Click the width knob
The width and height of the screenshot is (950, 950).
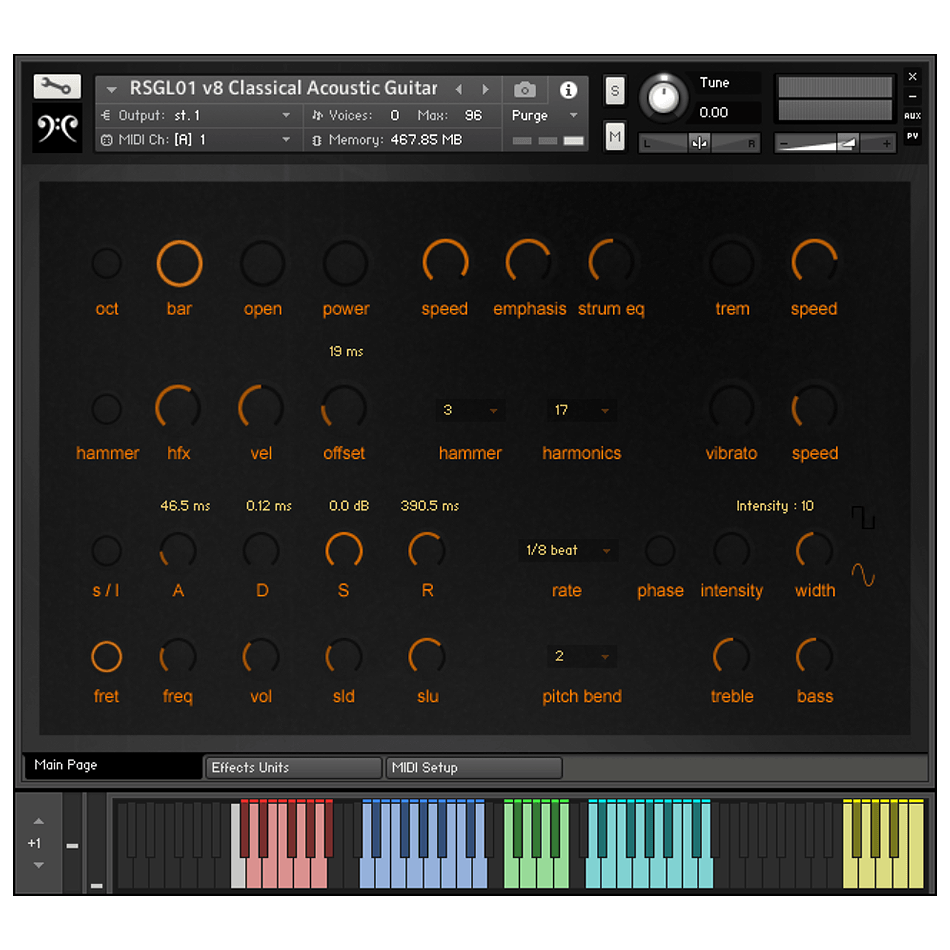point(814,551)
